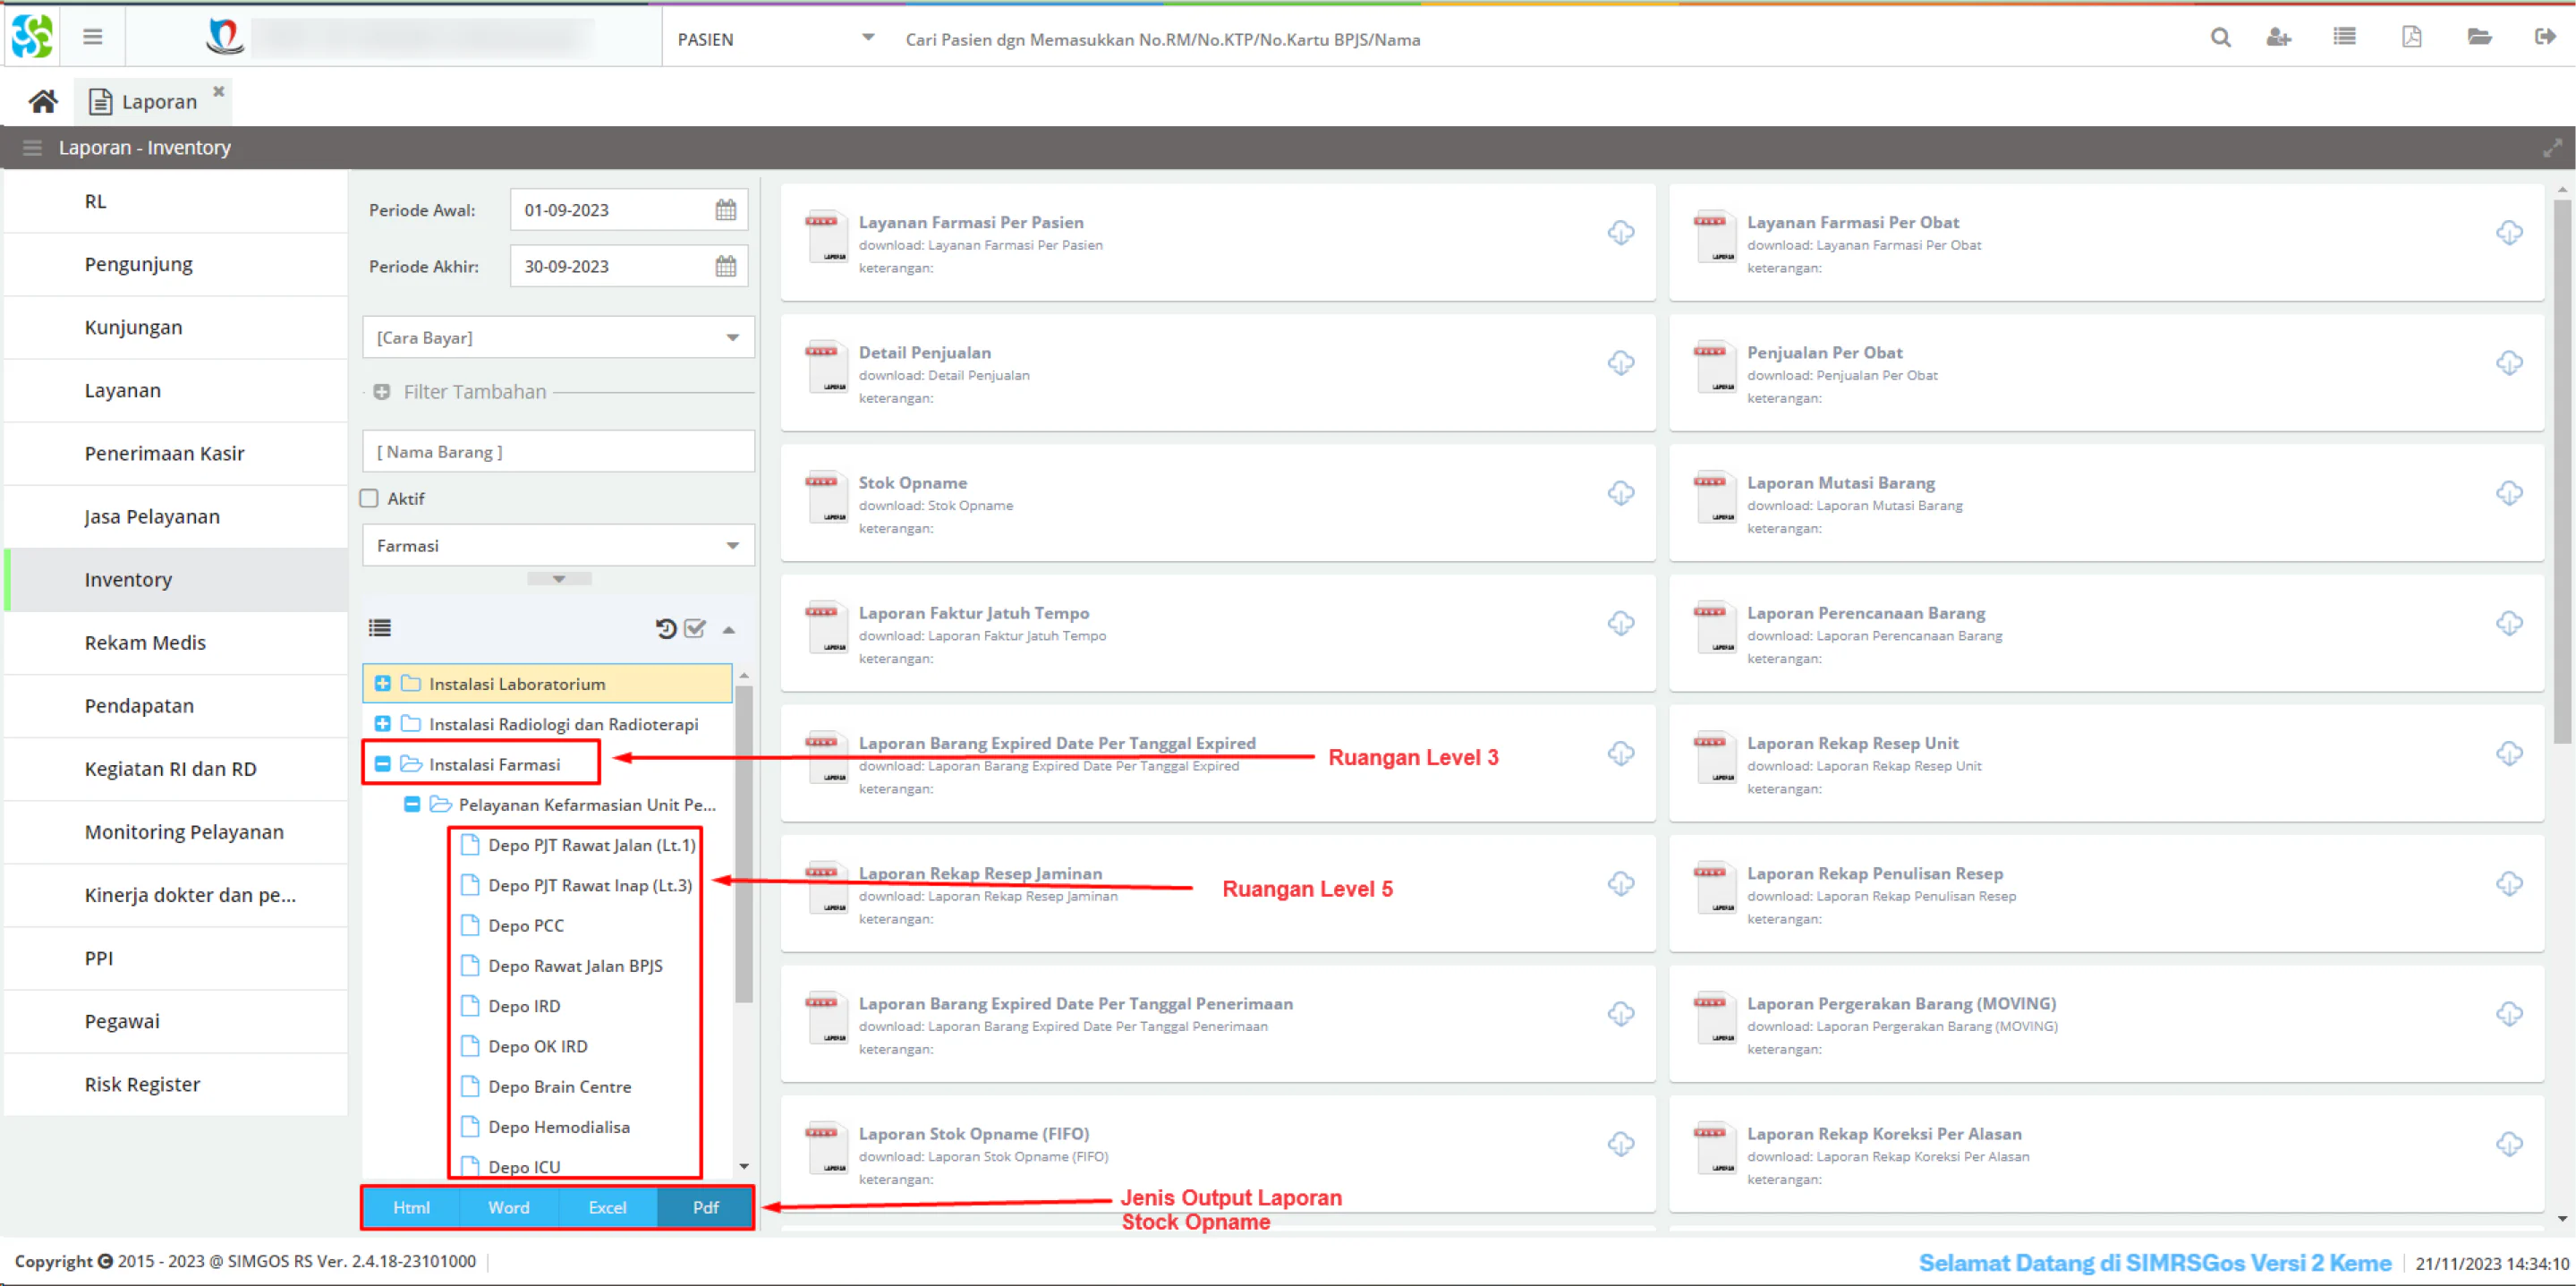2576x1286 pixels.
Task: Choose Pdf output format button
Action: click(x=705, y=1207)
